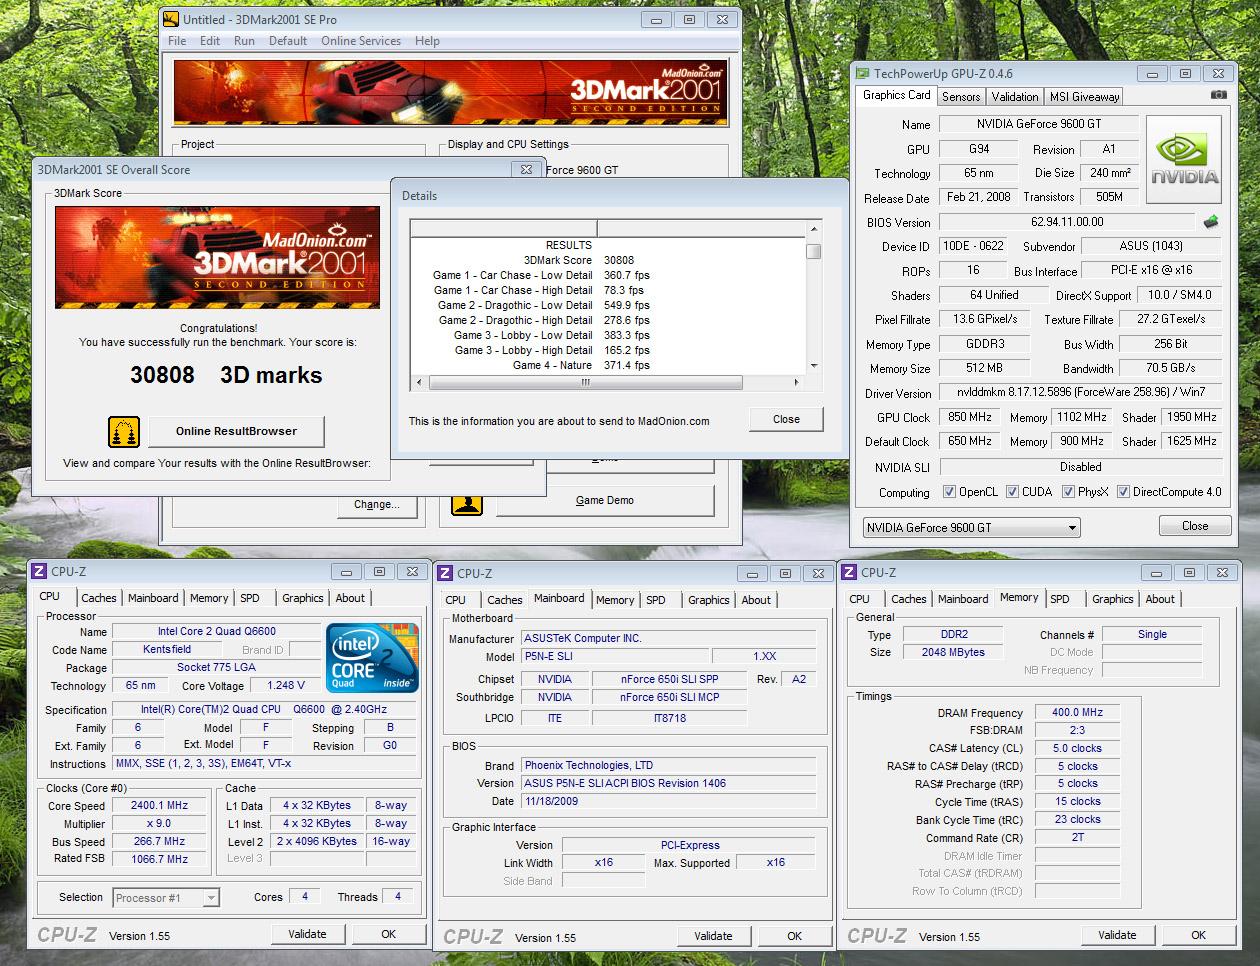Open the Online Services menu
1260x966 pixels.
coord(361,41)
